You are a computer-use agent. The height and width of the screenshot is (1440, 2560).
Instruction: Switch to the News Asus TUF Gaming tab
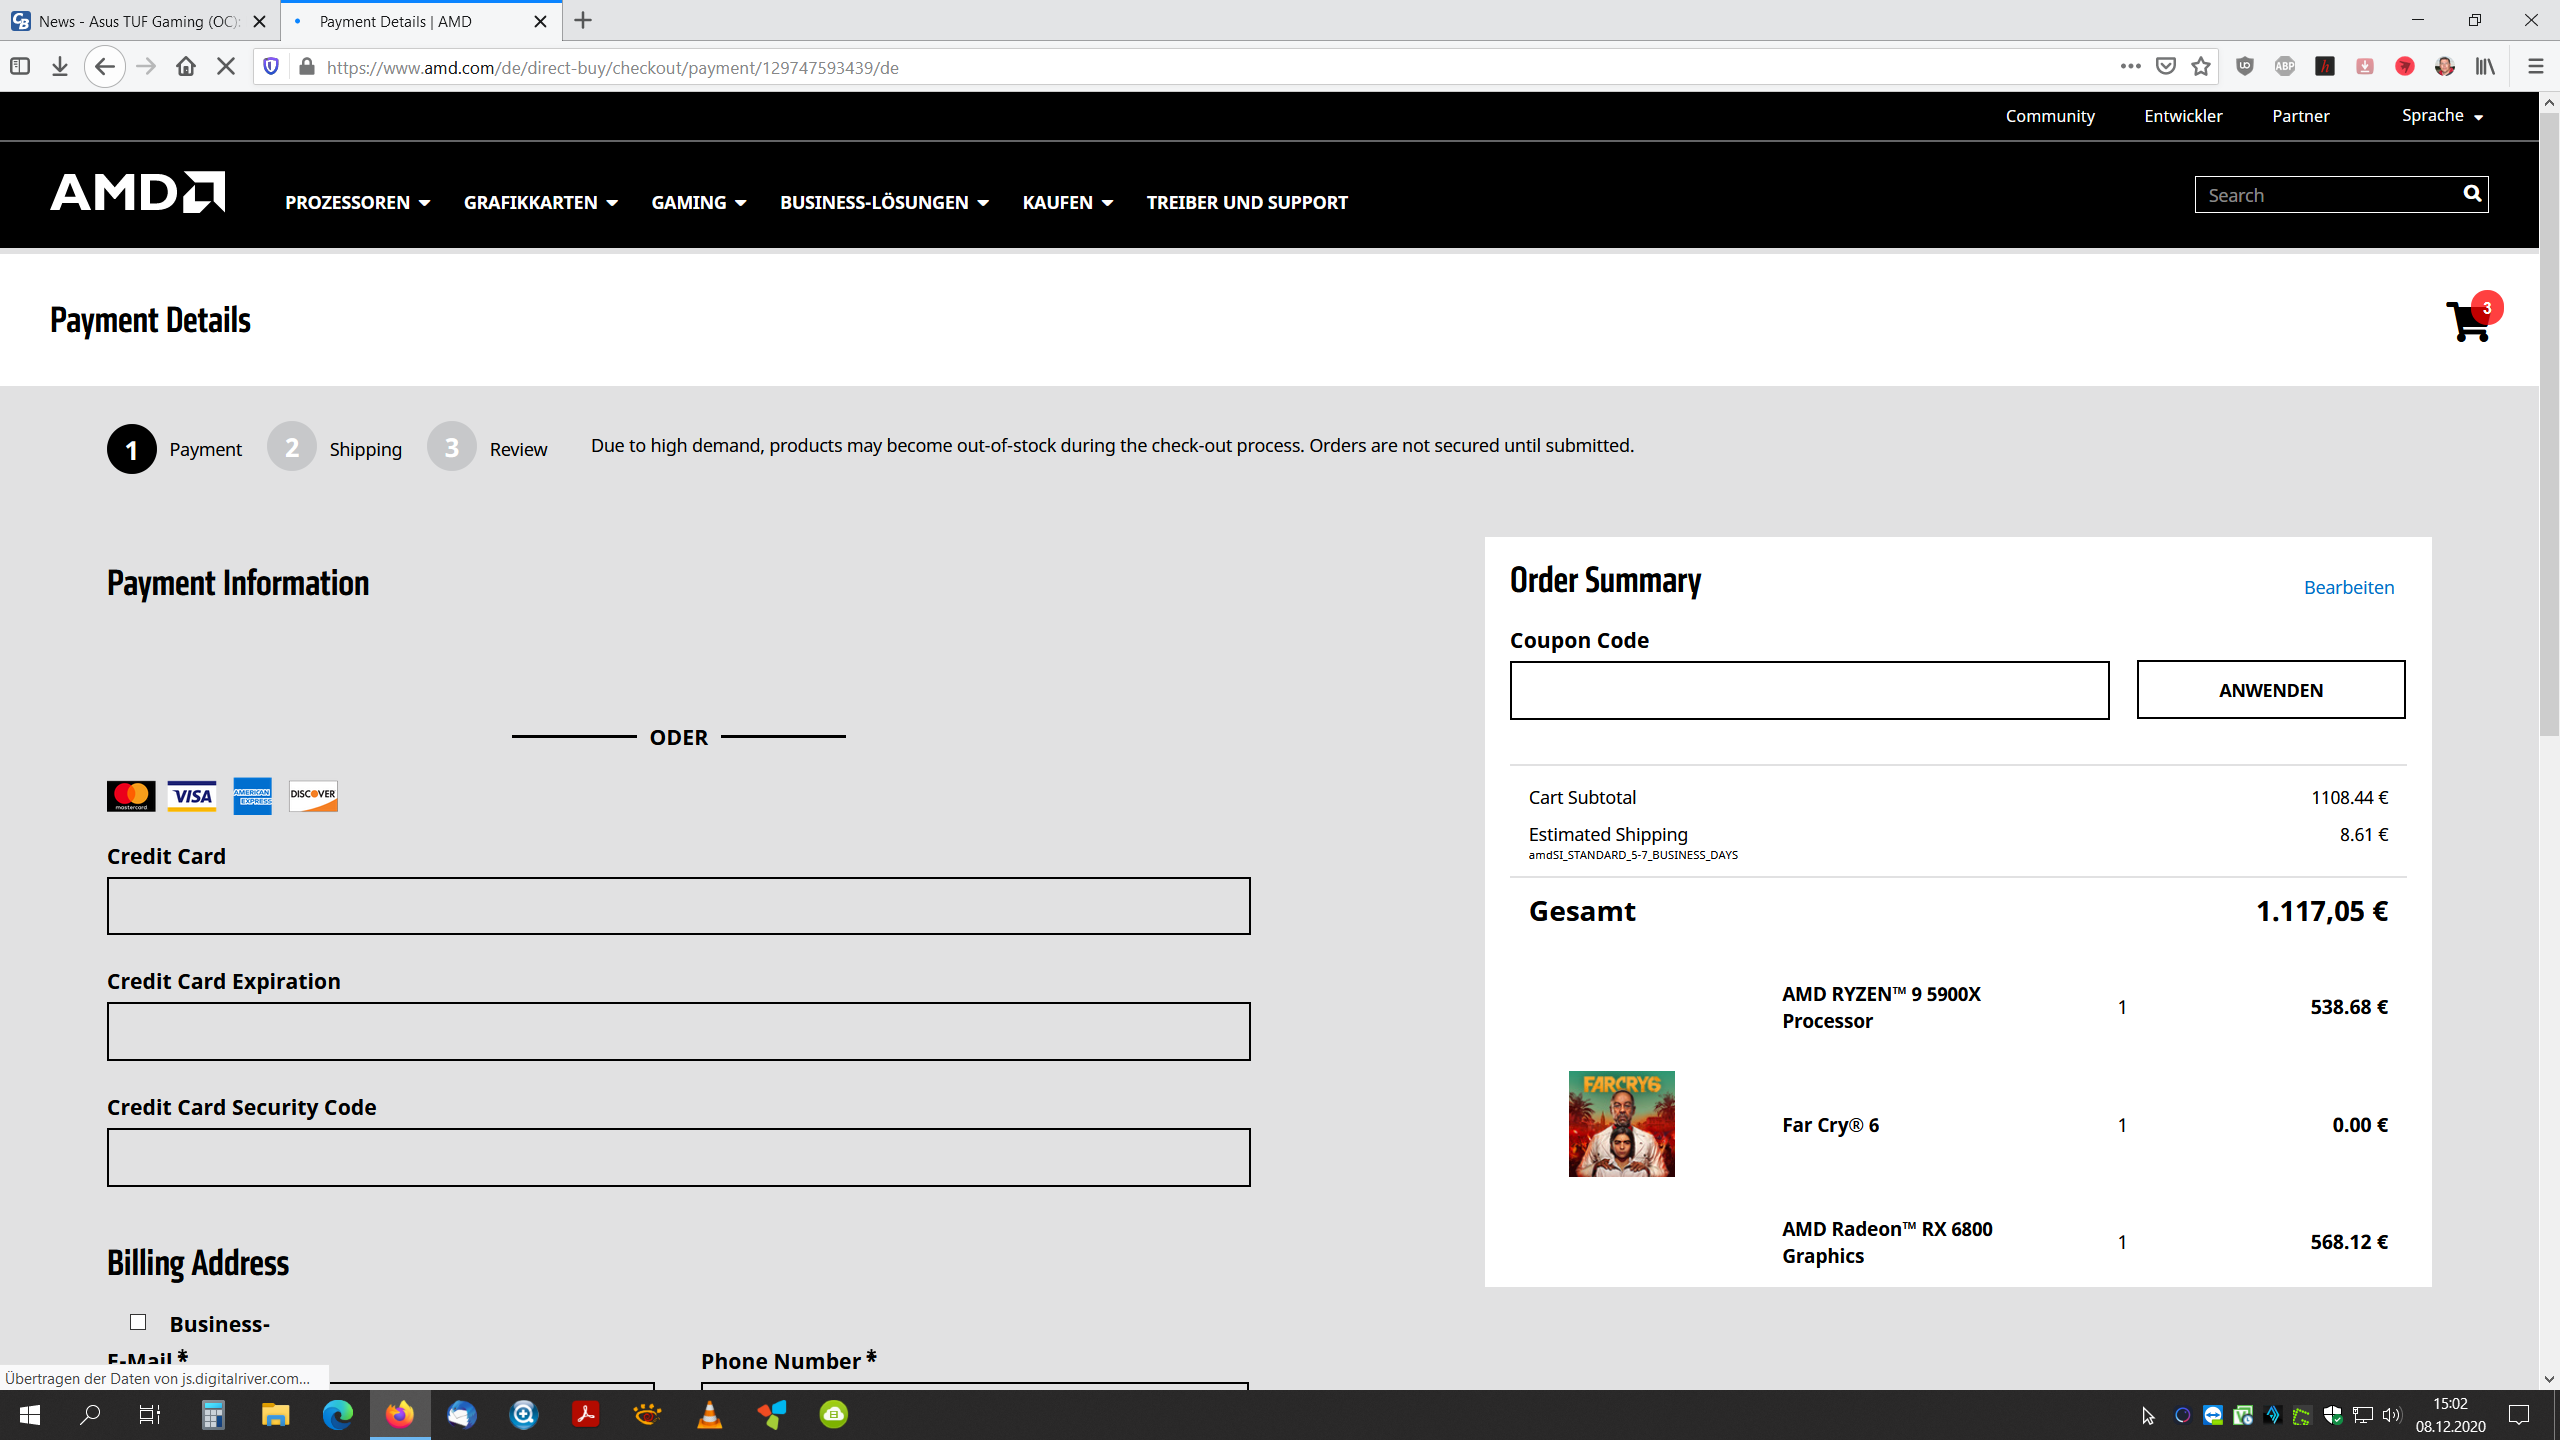(x=138, y=21)
